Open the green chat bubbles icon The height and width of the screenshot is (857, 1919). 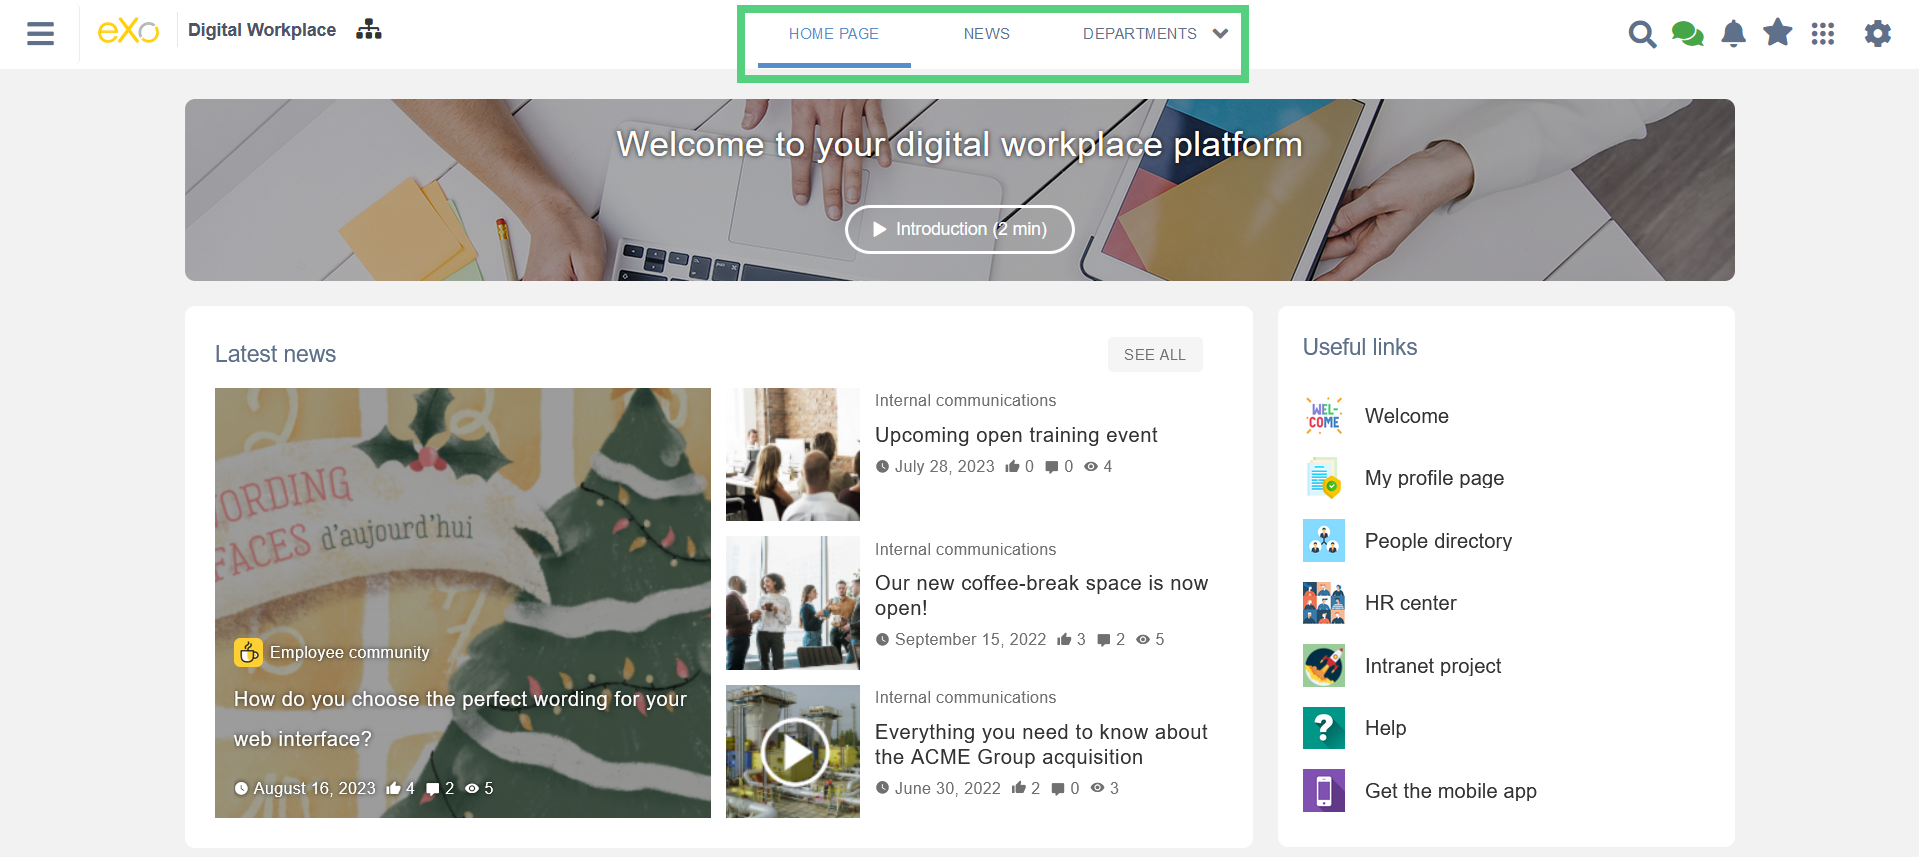tap(1688, 34)
